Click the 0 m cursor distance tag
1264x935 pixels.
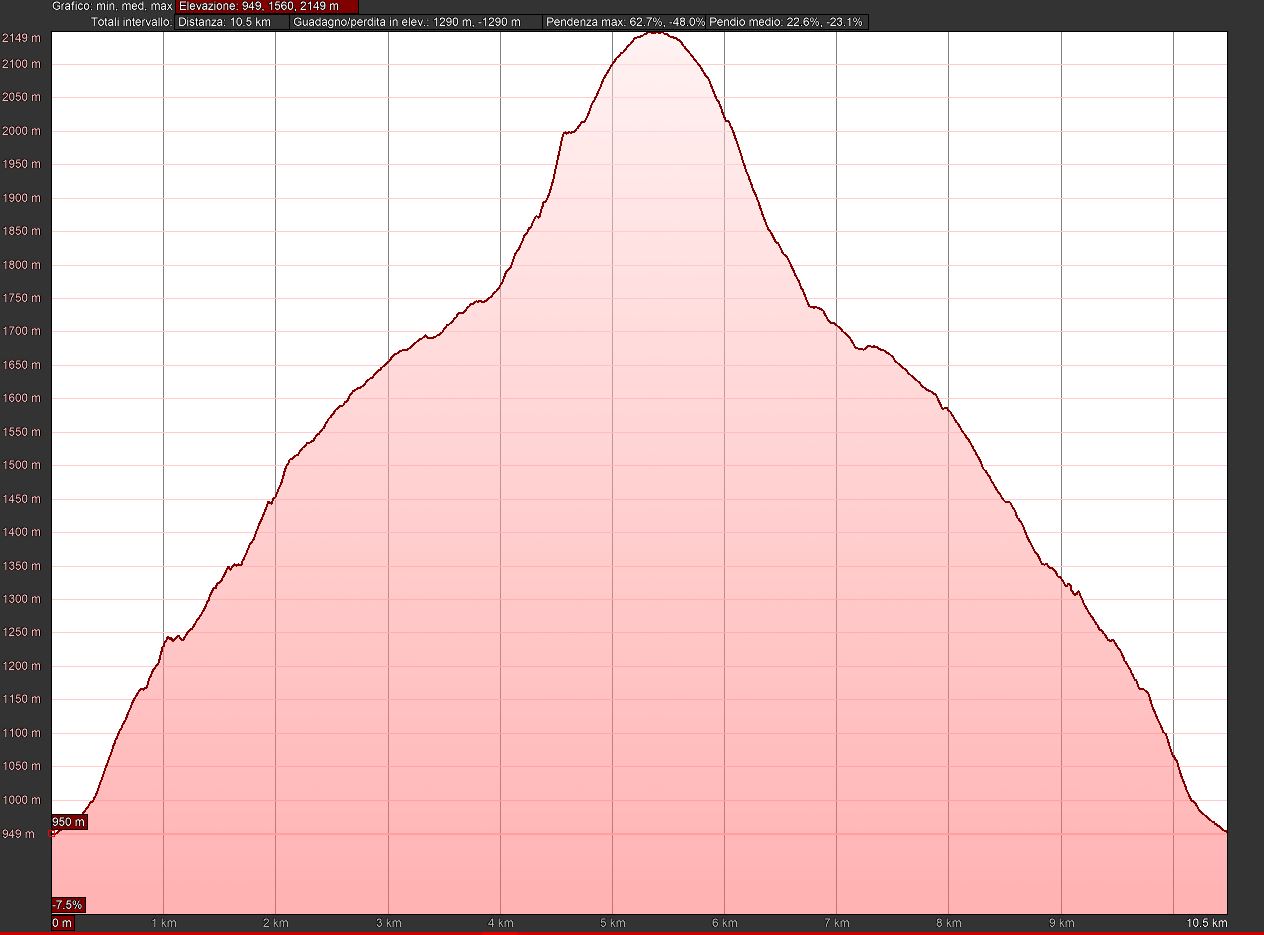[x=62, y=923]
